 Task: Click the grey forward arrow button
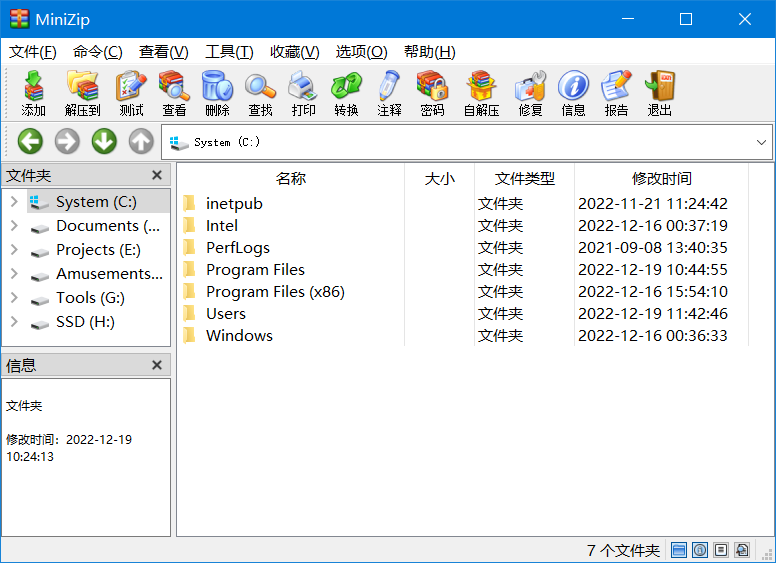pos(67,141)
